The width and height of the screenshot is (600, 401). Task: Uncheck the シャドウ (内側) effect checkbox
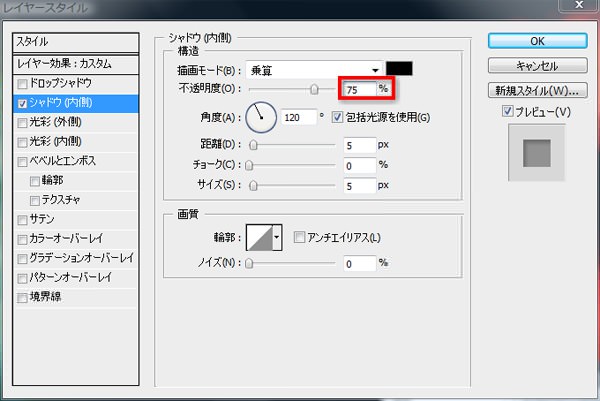tap(23, 102)
